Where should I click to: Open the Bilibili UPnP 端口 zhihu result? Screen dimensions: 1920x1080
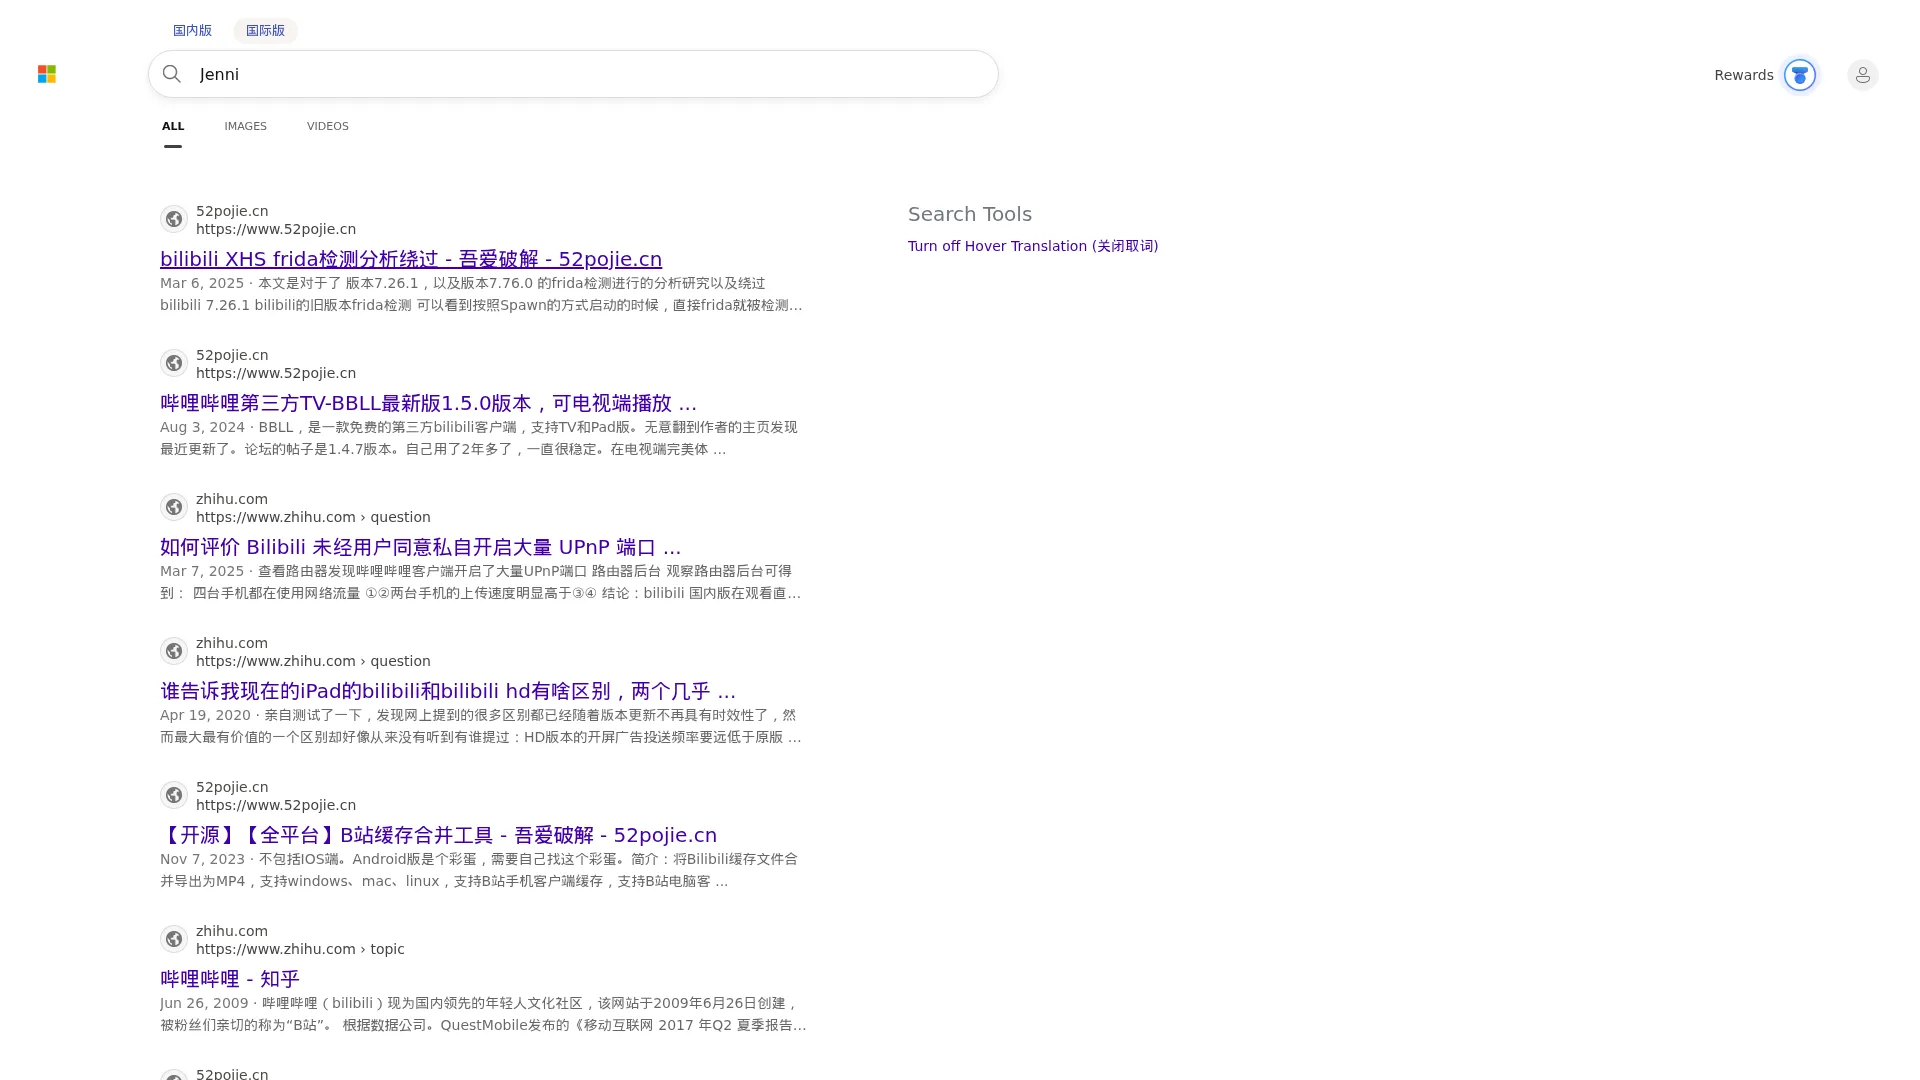click(x=420, y=547)
